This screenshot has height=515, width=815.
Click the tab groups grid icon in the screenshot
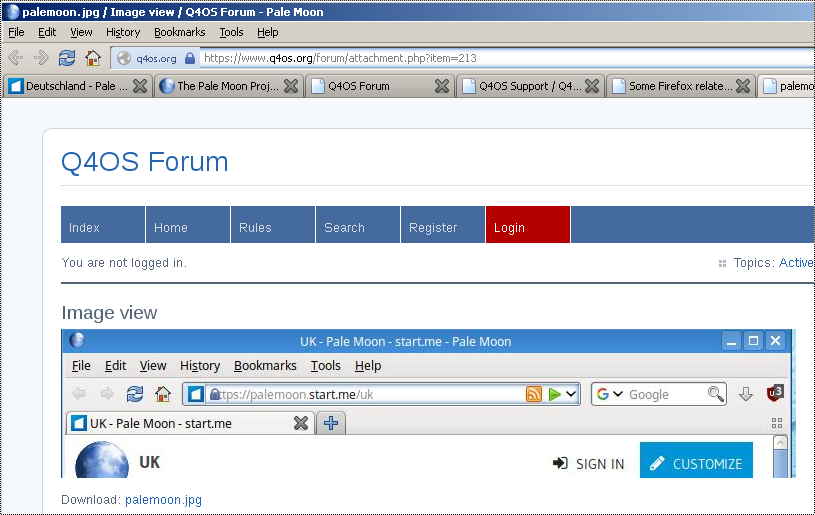click(x=777, y=423)
